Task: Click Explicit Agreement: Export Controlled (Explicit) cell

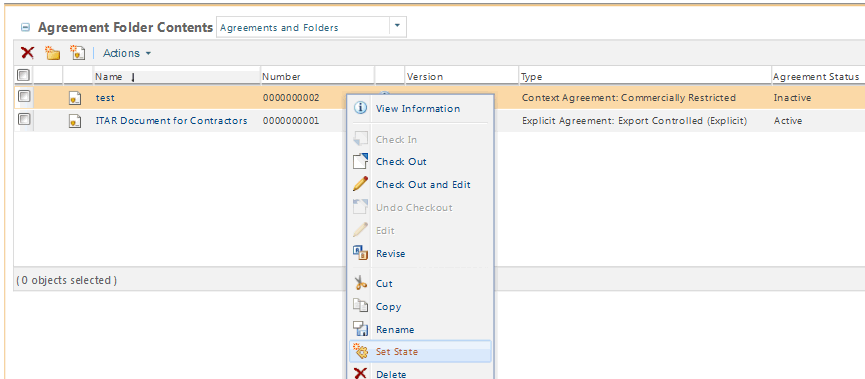Action: point(634,120)
